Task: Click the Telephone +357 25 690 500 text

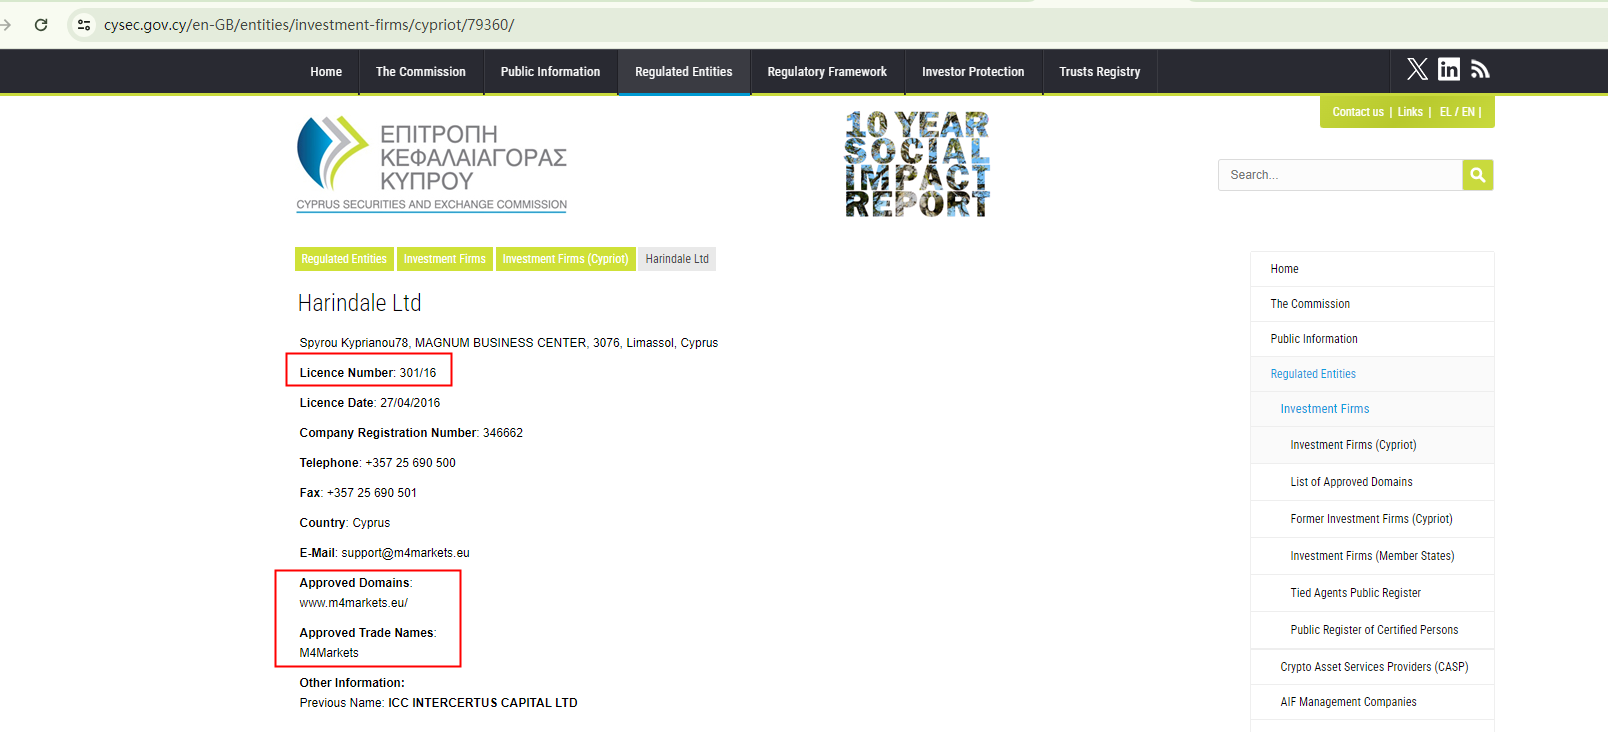Action: (377, 463)
